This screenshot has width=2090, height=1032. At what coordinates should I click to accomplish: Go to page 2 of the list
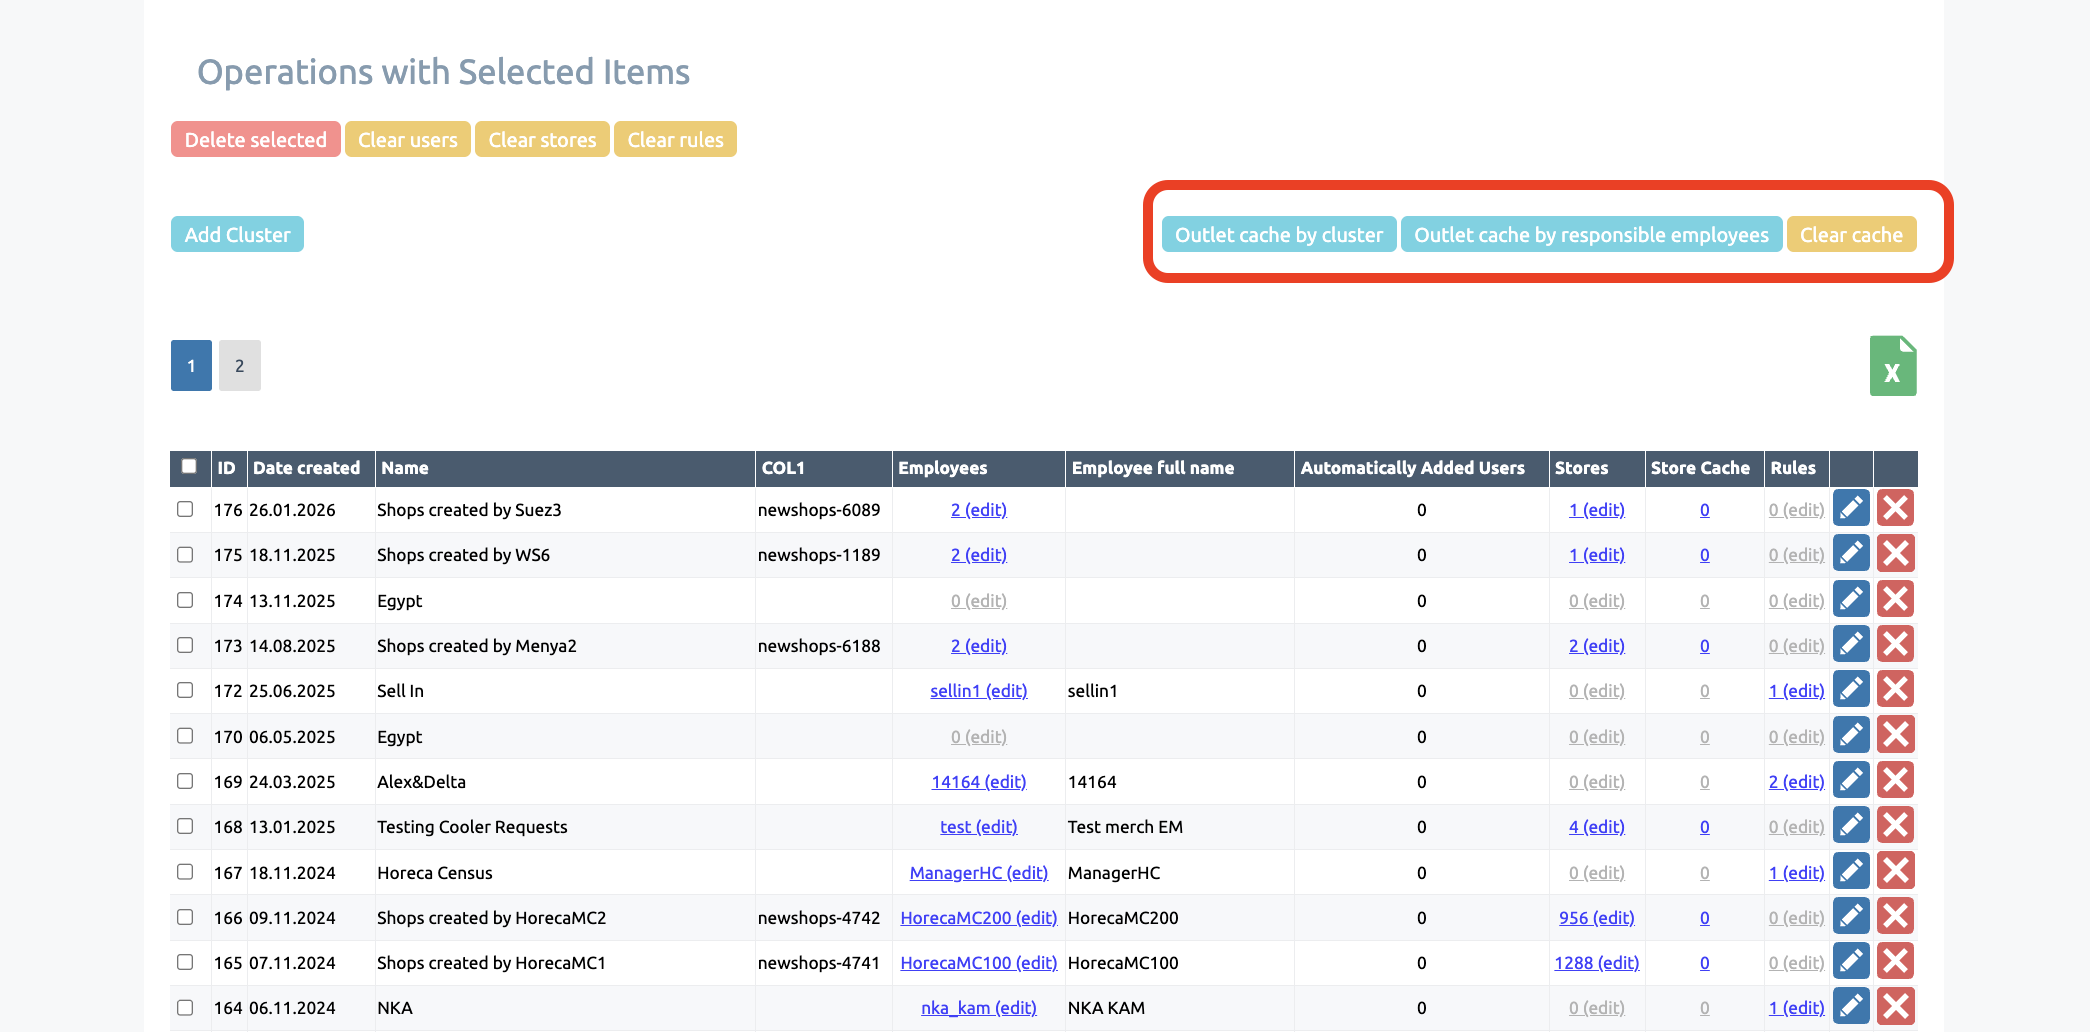(x=239, y=366)
